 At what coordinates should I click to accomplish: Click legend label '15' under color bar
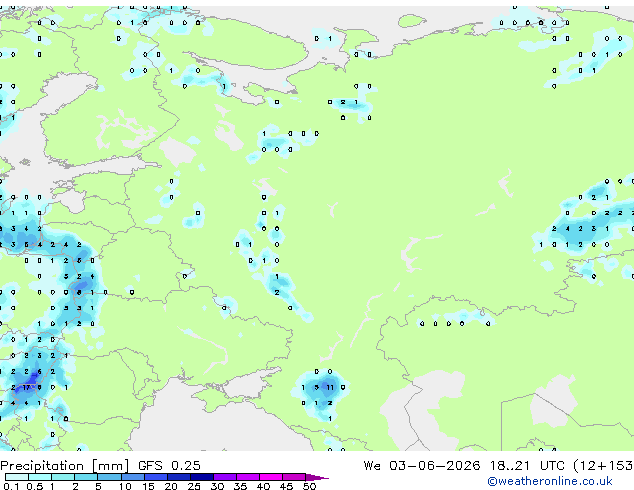pyautogui.click(x=148, y=486)
